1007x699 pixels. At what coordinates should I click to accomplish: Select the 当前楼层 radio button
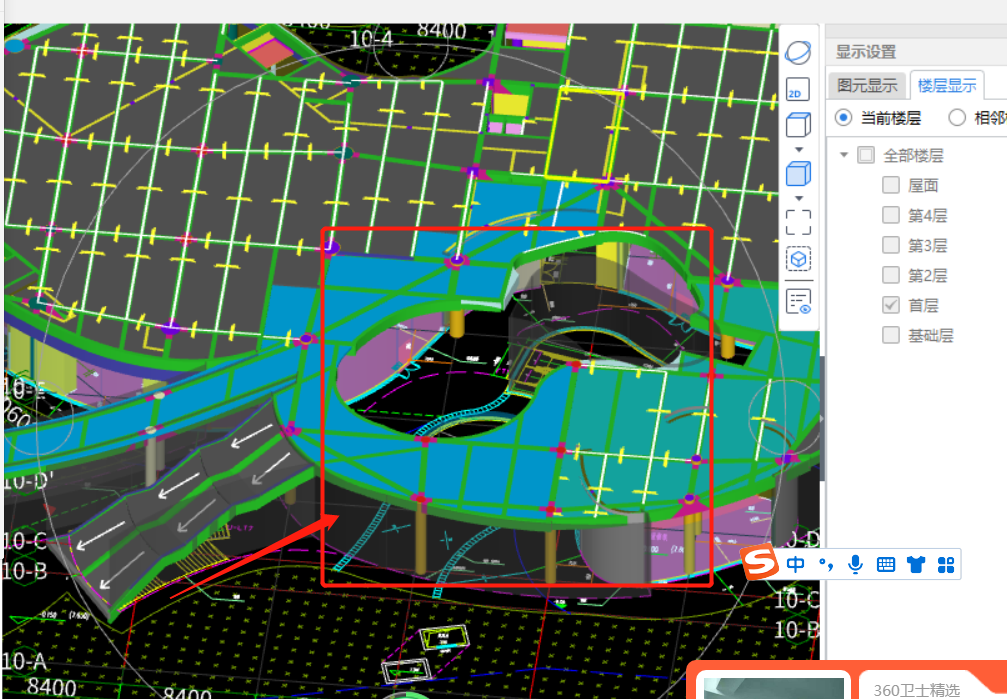pyautogui.click(x=843, y=118)
